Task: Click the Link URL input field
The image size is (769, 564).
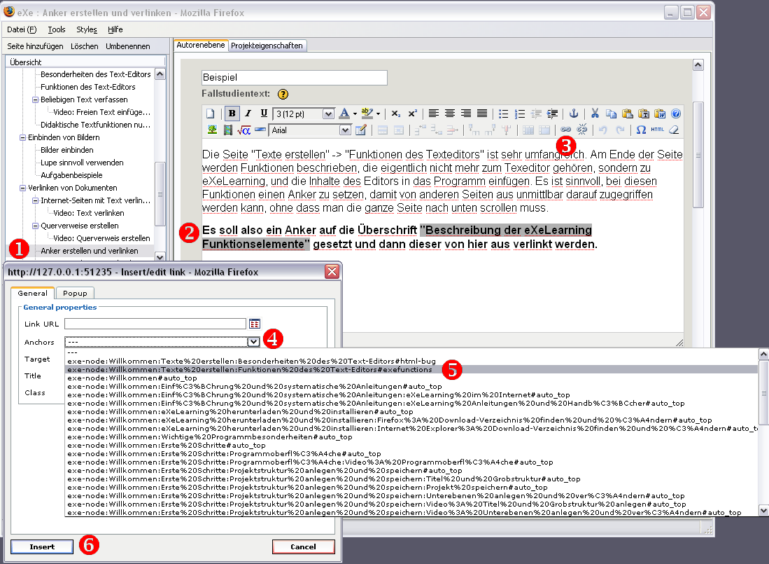Action: click(155, 324)
